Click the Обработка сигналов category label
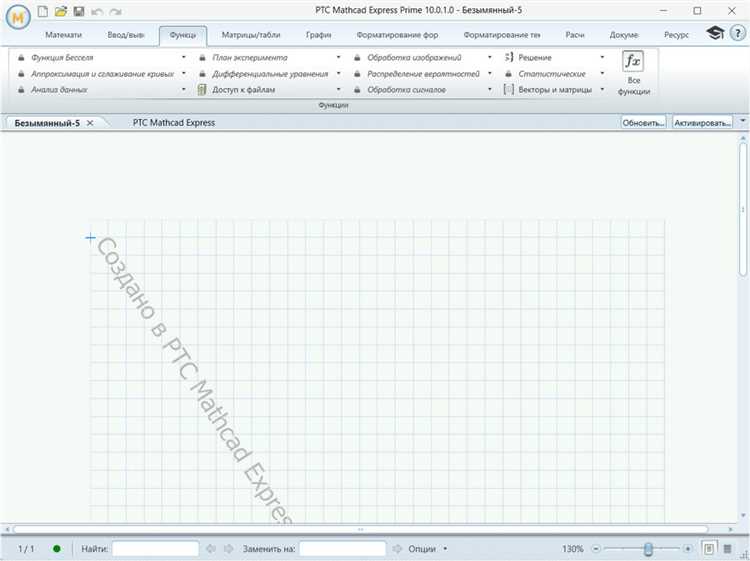Image resolution: width=750 pixels, height=561 pixels. click(407, 89)
